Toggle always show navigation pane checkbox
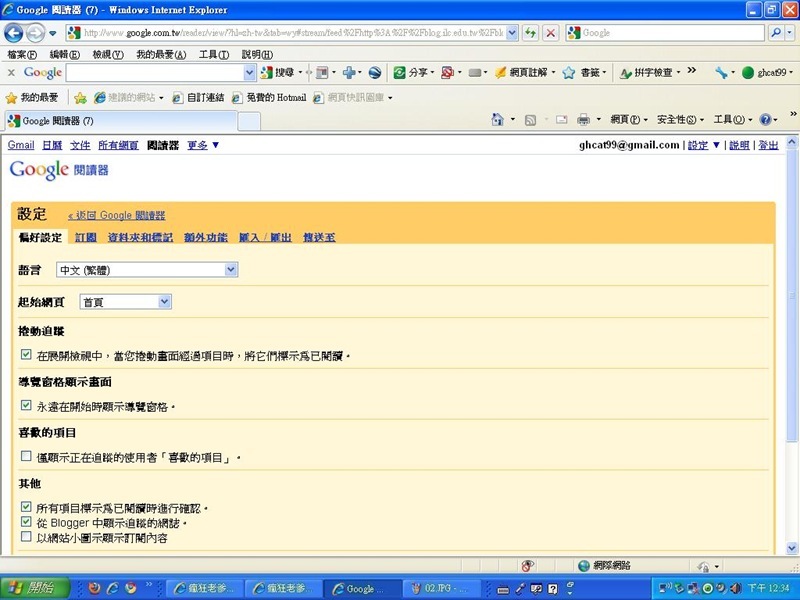Screen dimensions: 800x600 point(26,405)
